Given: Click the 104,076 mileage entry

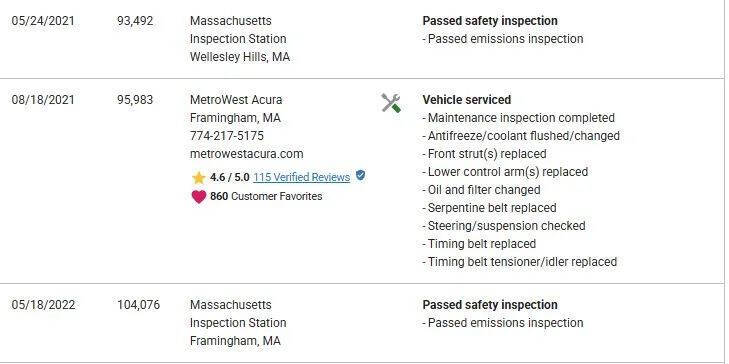Looking at the screenshot, I should (138, 305).
